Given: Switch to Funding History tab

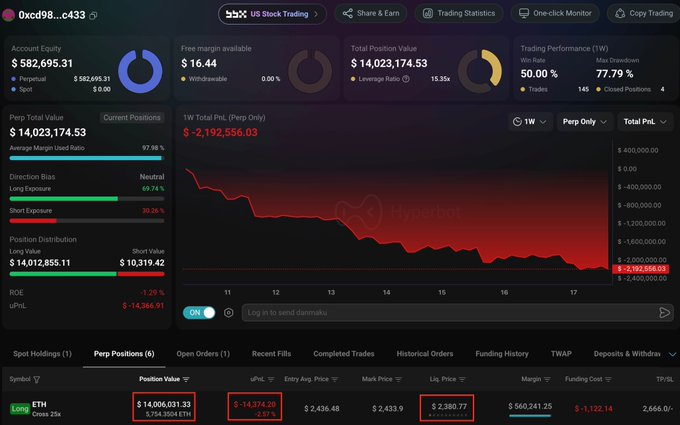Looking at the screenshot, I should pos(502,354).
